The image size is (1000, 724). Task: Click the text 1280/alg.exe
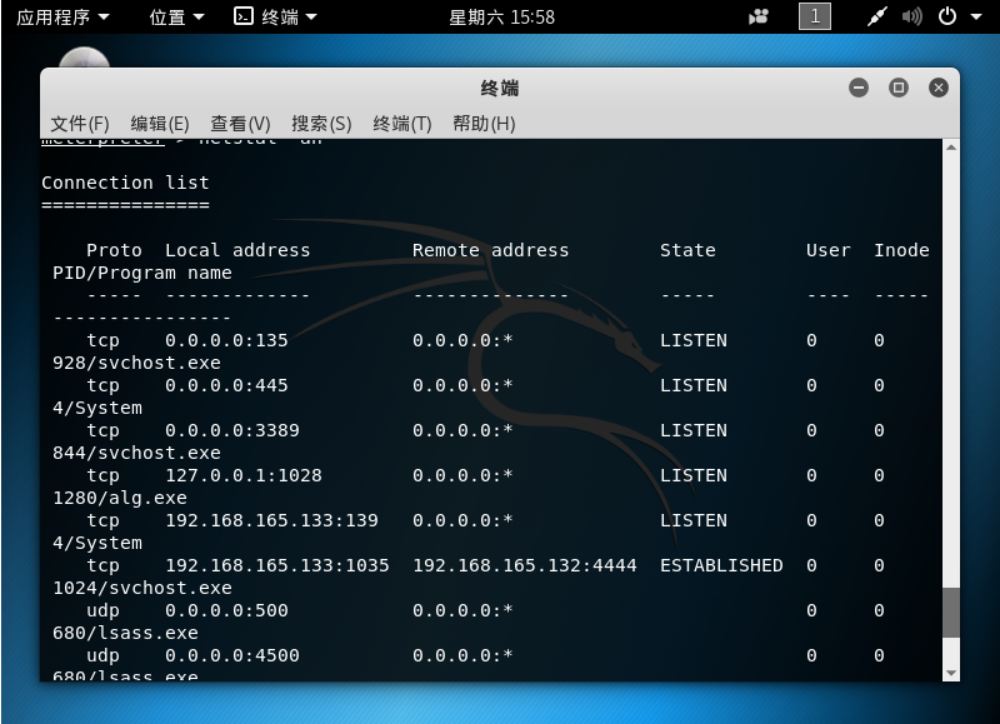coord(120,498)
